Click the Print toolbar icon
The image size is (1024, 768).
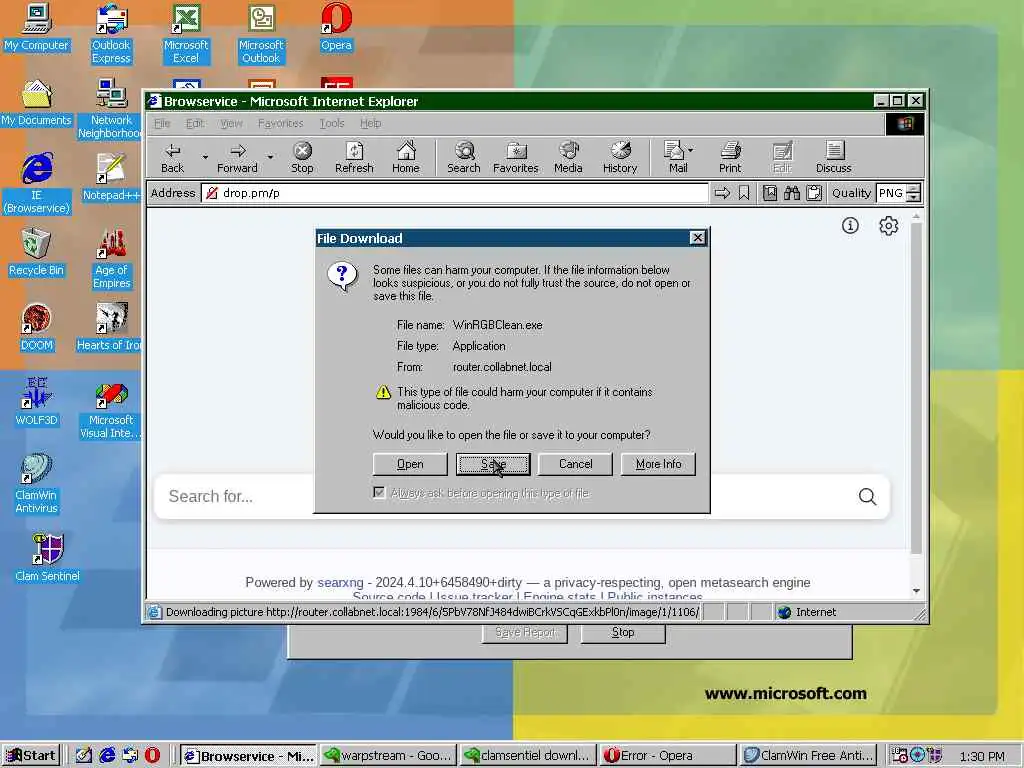(730, 157)
